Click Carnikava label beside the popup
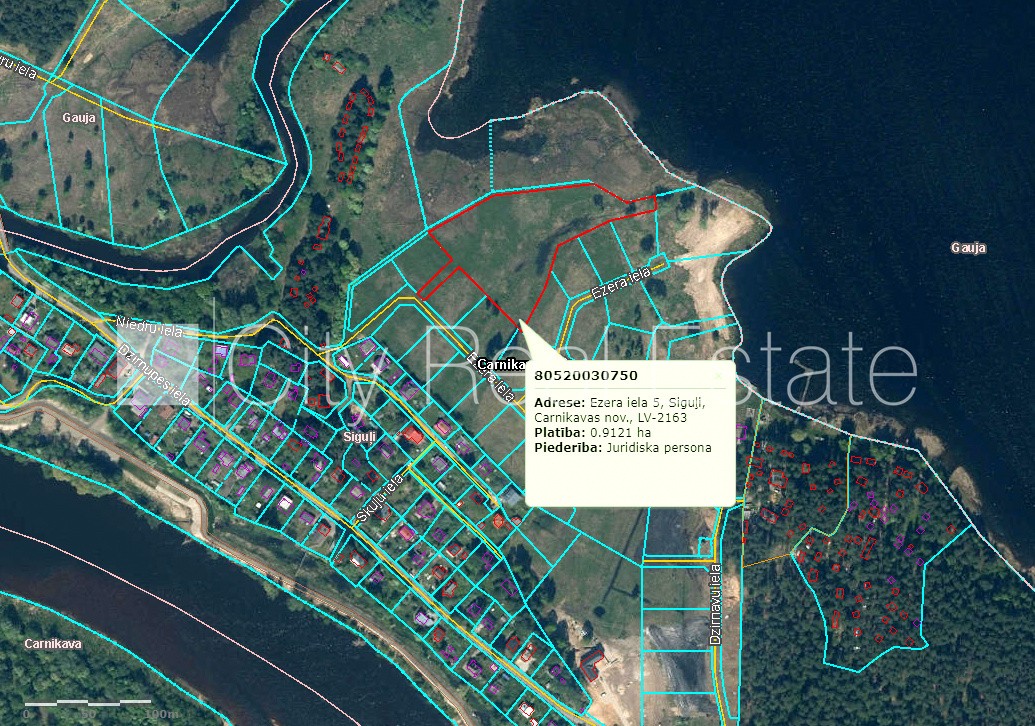 [x=501, y=364]
